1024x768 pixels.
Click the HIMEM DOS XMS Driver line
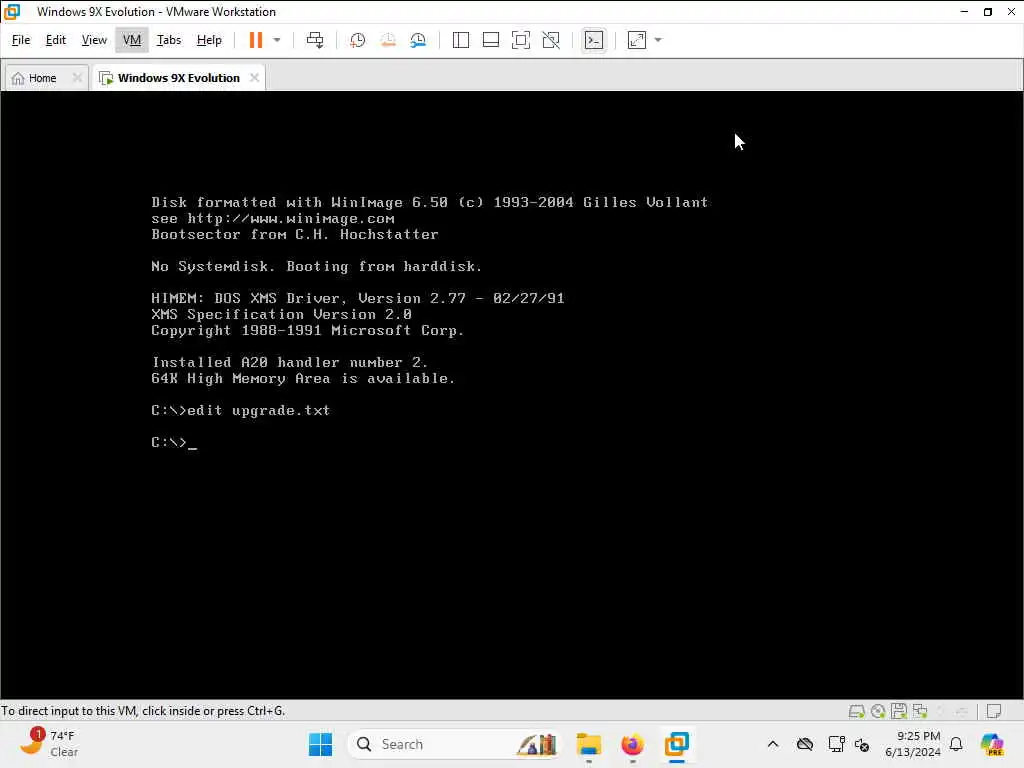coord(358,298)
